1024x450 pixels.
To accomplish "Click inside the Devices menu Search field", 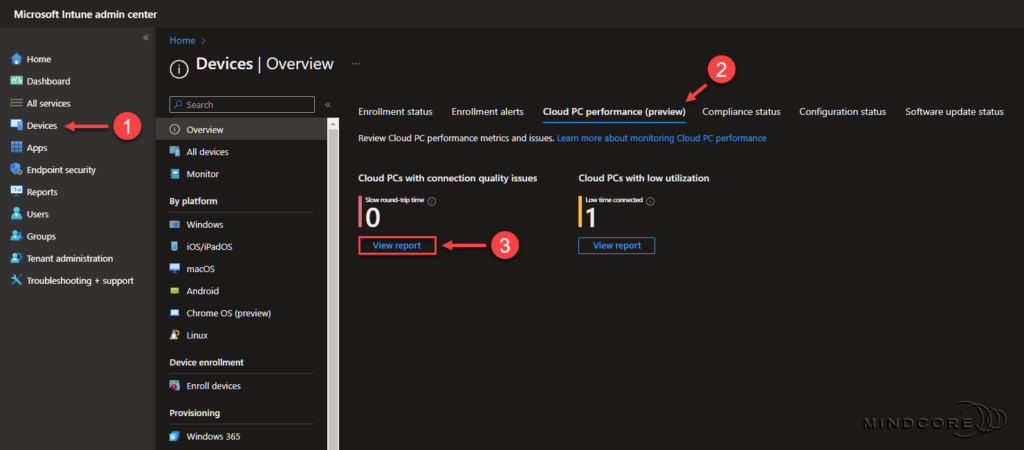I will (x=242, y=104).
